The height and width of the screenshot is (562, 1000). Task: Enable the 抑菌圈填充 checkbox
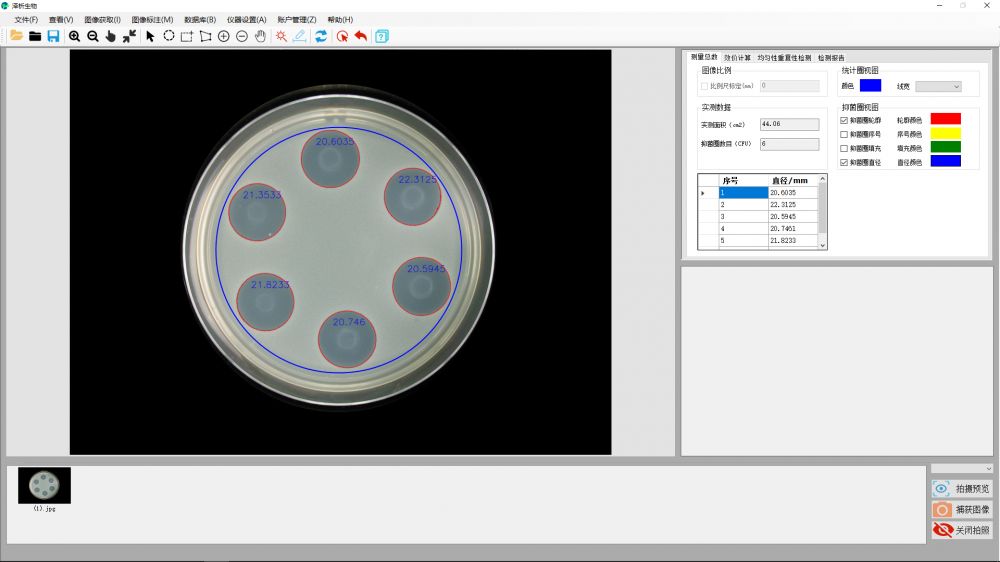(844, 148)
